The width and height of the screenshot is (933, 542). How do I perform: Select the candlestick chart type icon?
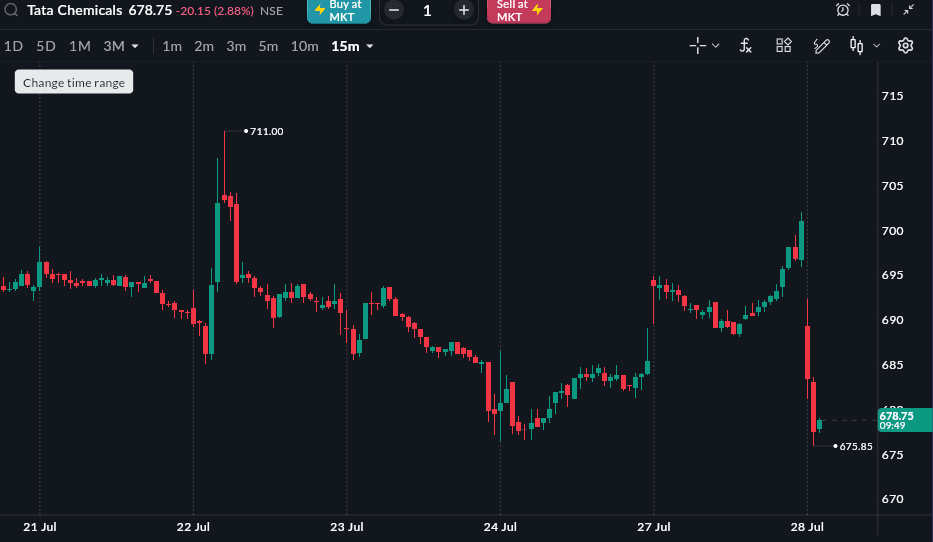coord(856,46)
